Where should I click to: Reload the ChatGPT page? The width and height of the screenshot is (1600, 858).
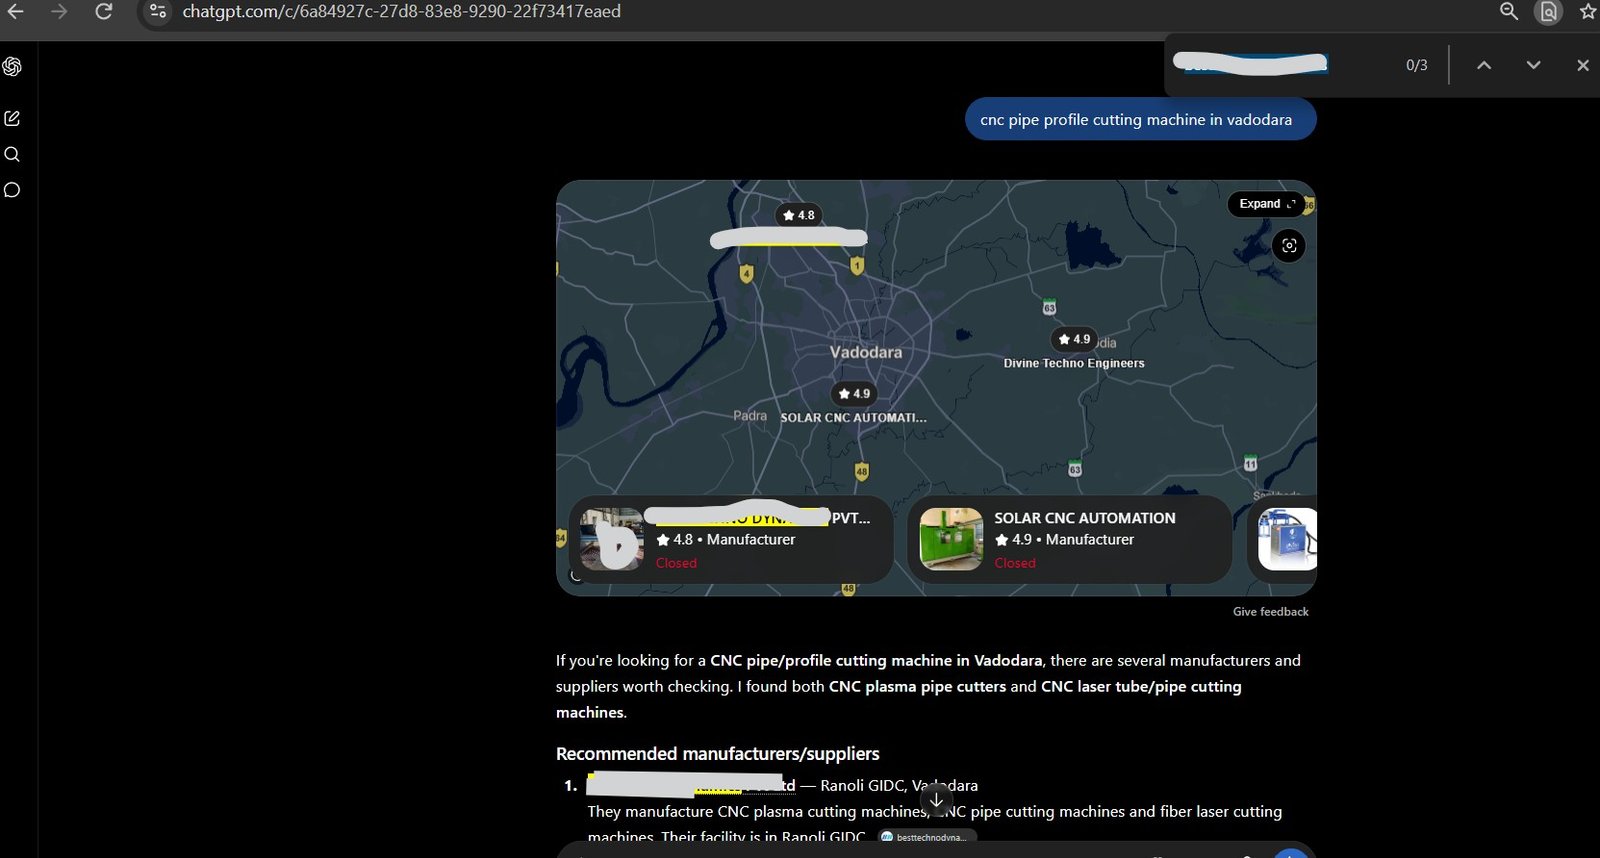pos(104,12)
